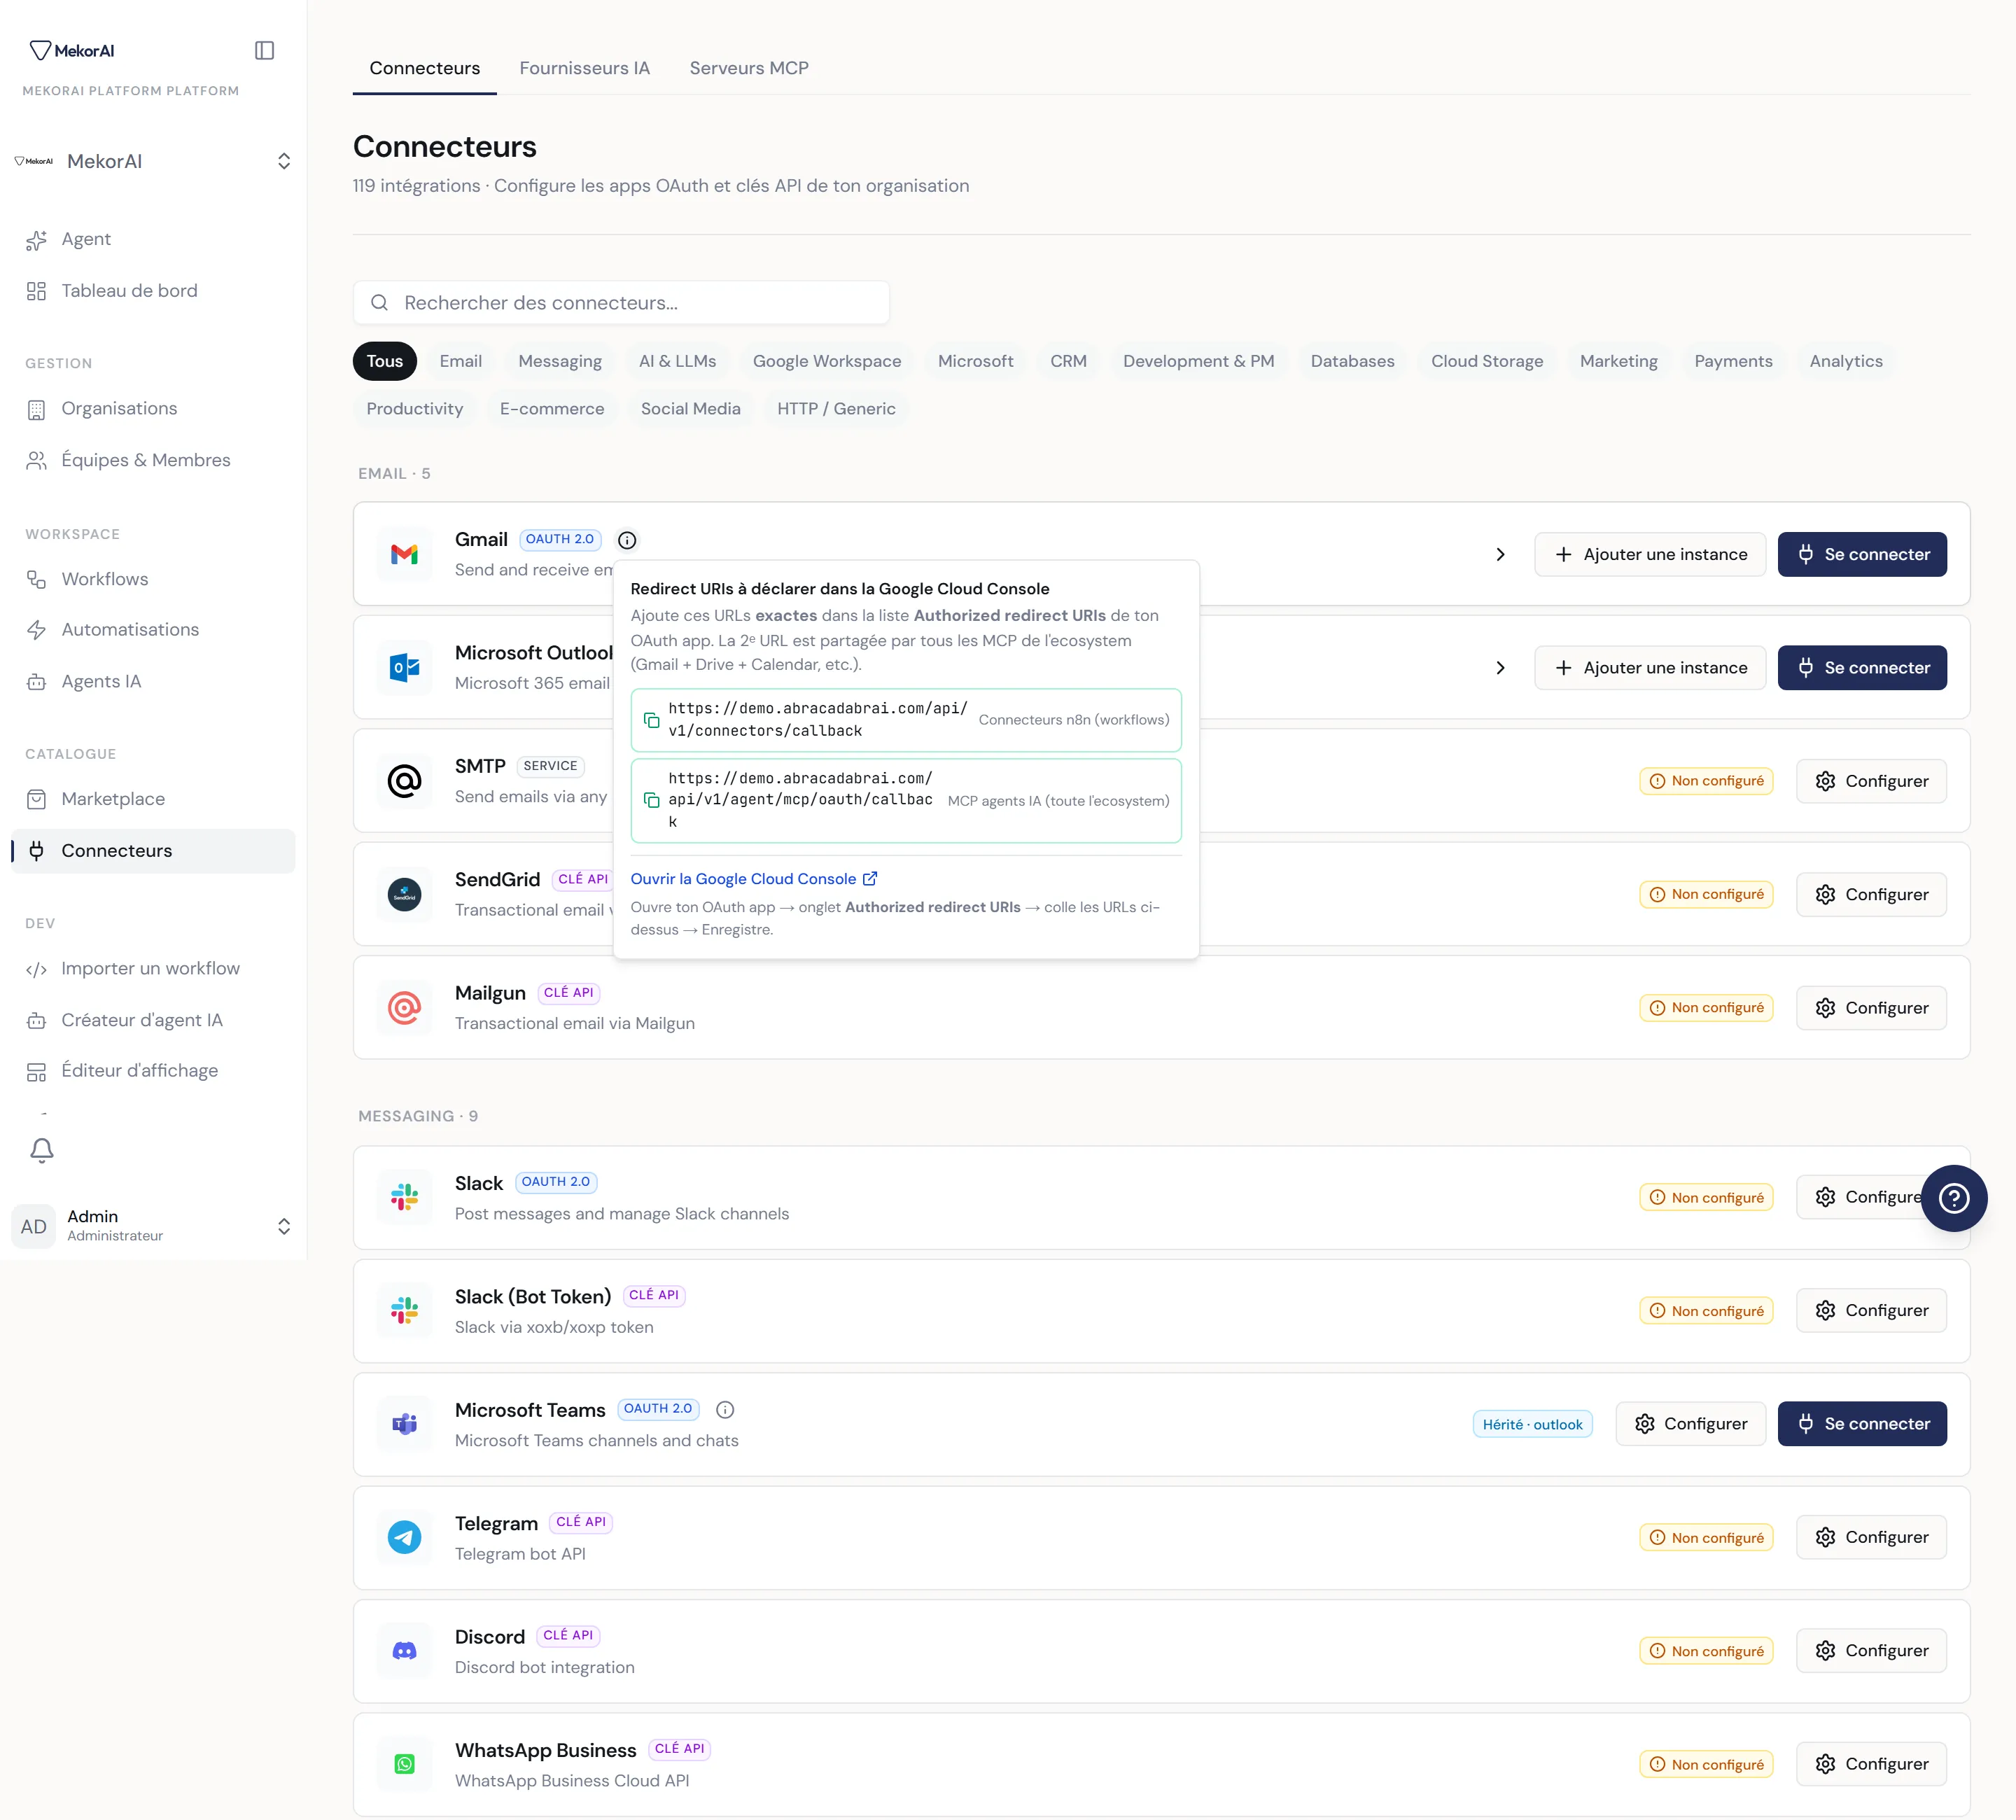Open the Agent page in the sidebar
The width and height of the screenshot is (2016, 1820).
coord(153,239)
